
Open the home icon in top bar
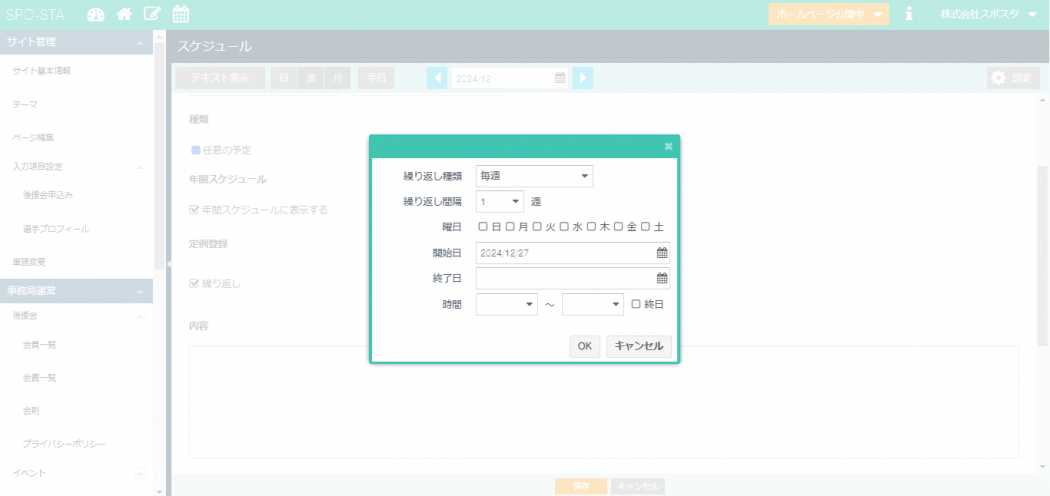(124, 14)
